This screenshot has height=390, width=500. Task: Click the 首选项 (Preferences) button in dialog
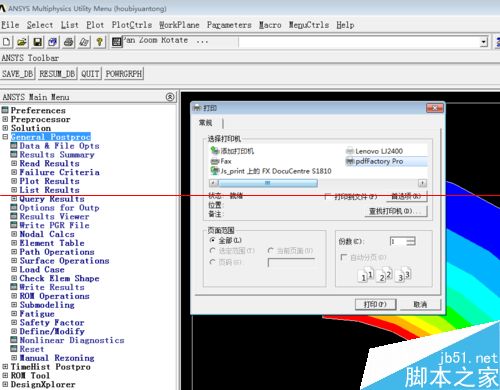[406, 196]
